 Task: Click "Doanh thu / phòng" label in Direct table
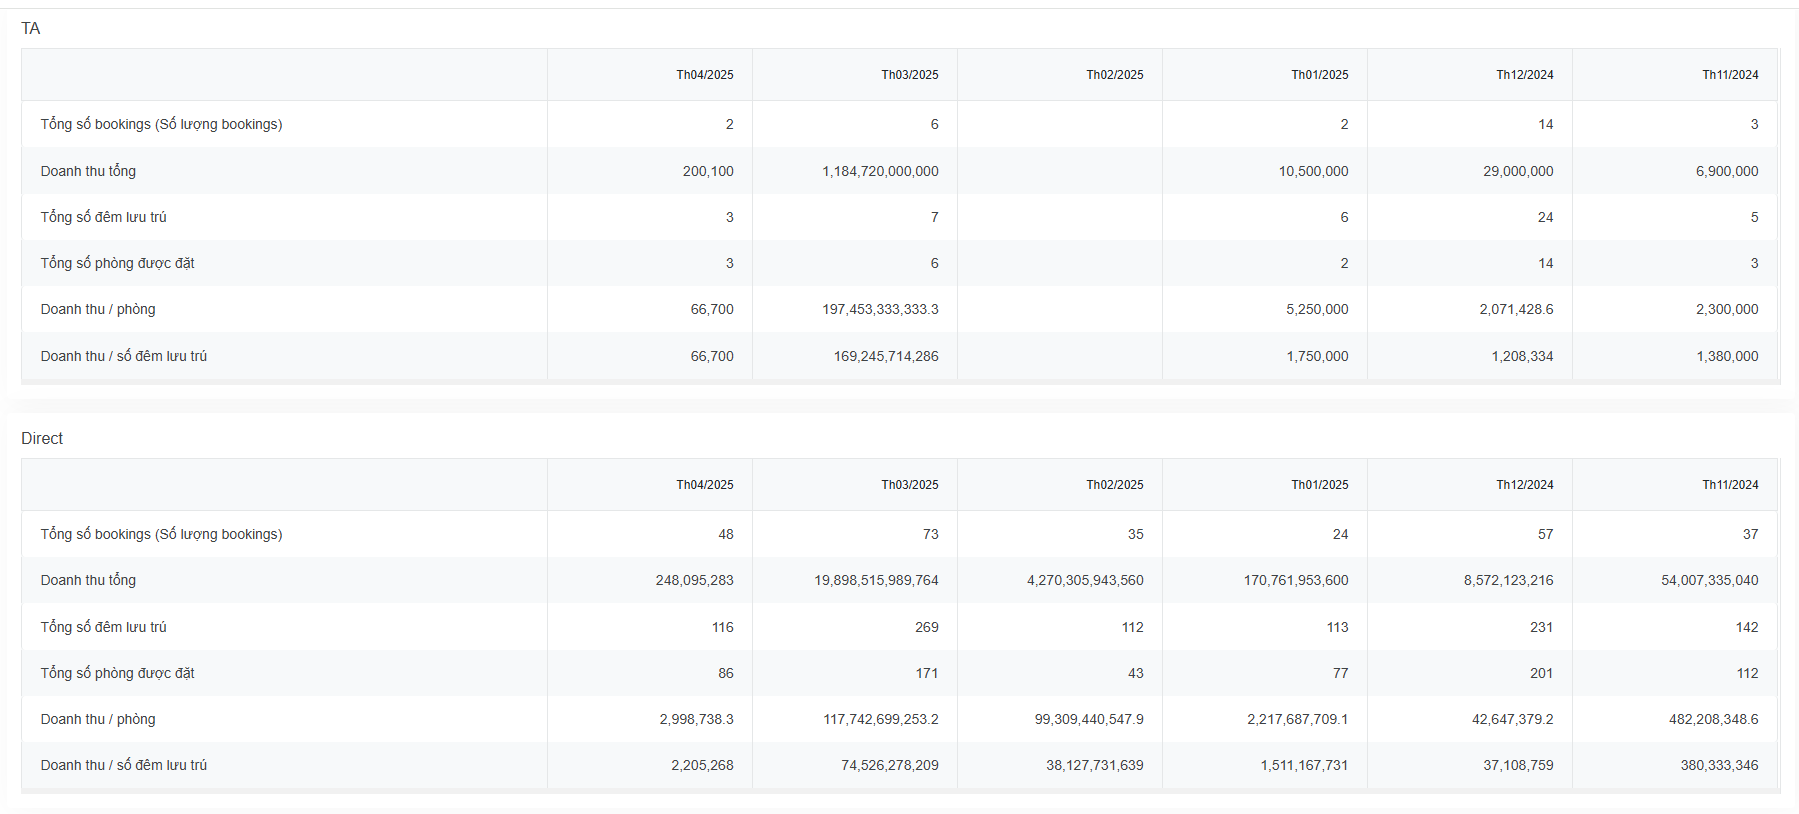click(98, 719)
